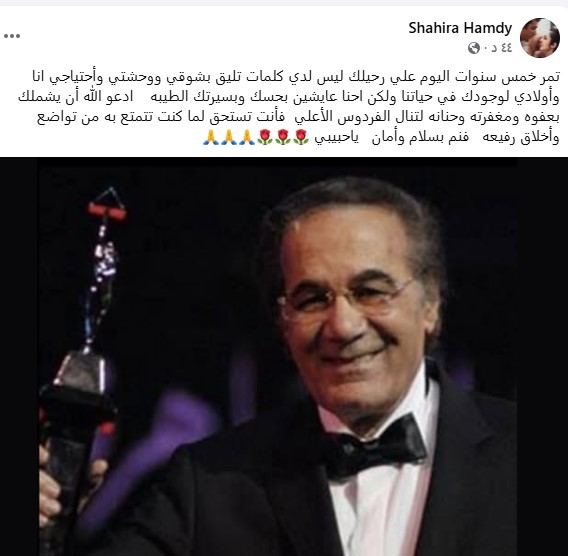This screenshot has width=568, height=556.
Task: Click the globe public audience icon
Action: 473,48
